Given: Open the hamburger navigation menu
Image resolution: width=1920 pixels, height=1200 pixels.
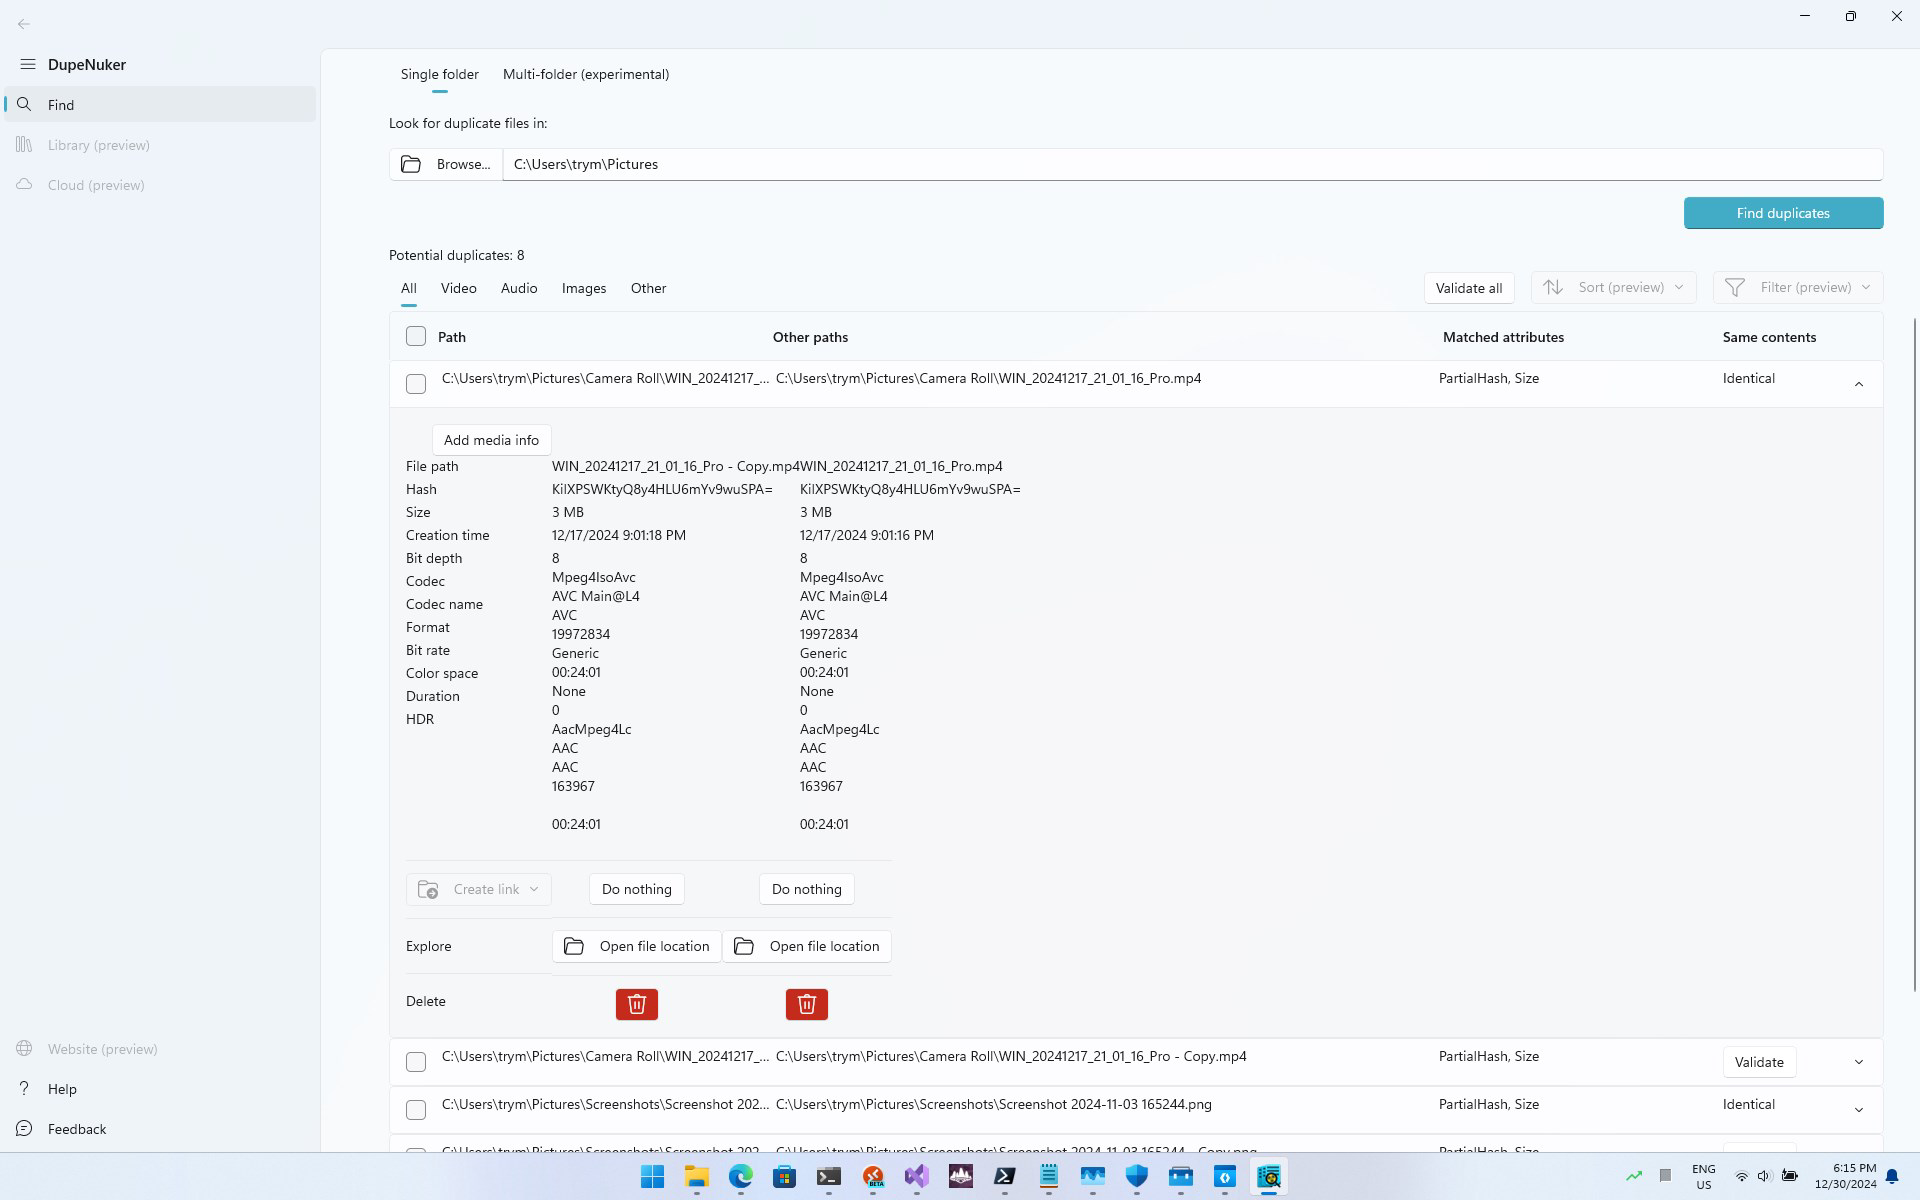Looking at the screenshot, I should coord(27,64).
